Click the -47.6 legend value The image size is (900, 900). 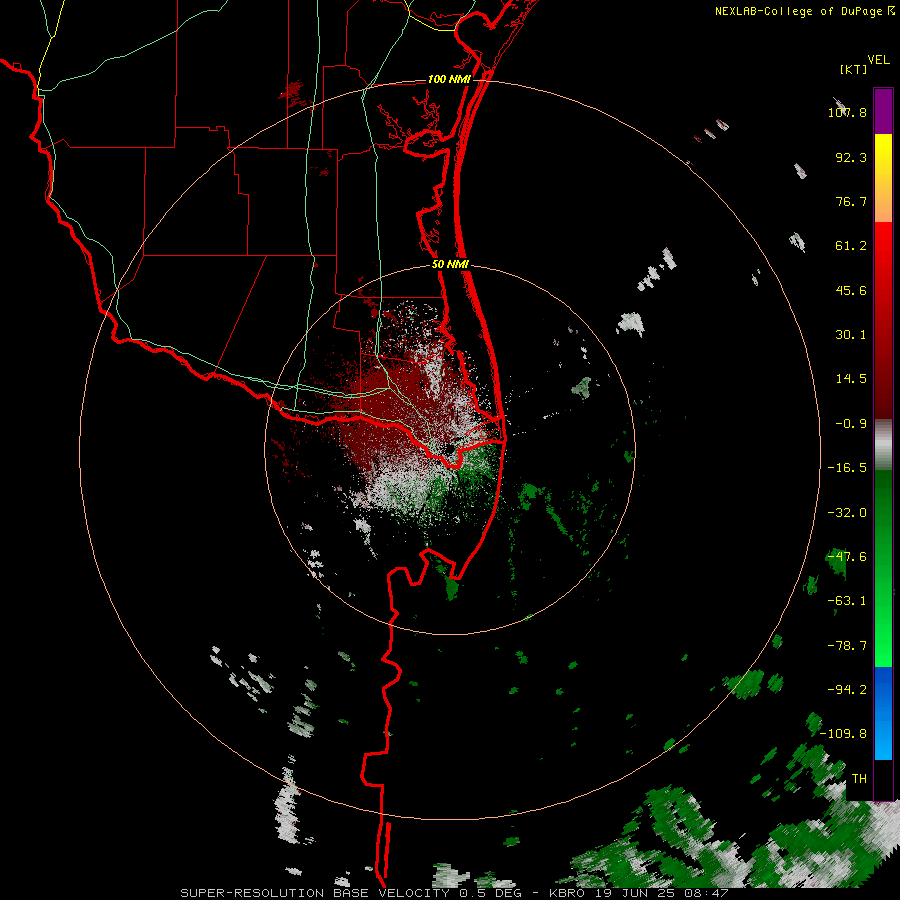point(847,557)
